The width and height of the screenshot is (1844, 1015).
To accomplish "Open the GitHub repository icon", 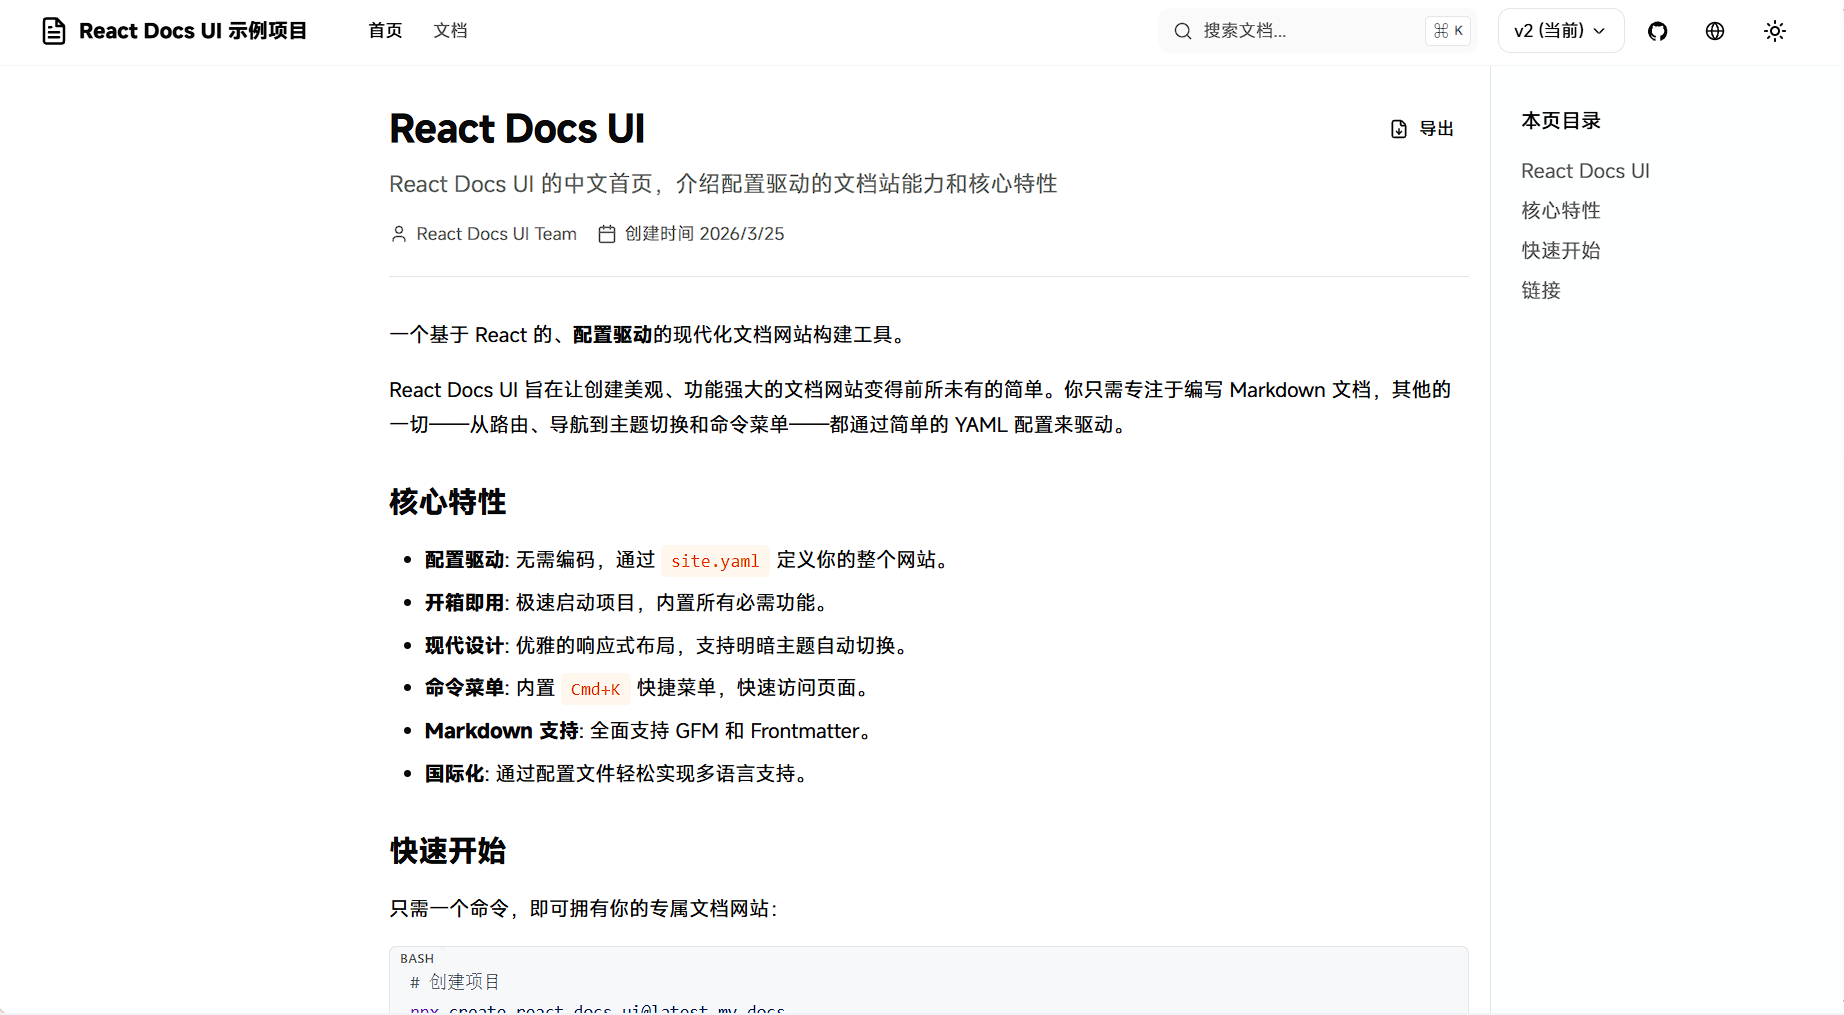I will click(1658, 31).
